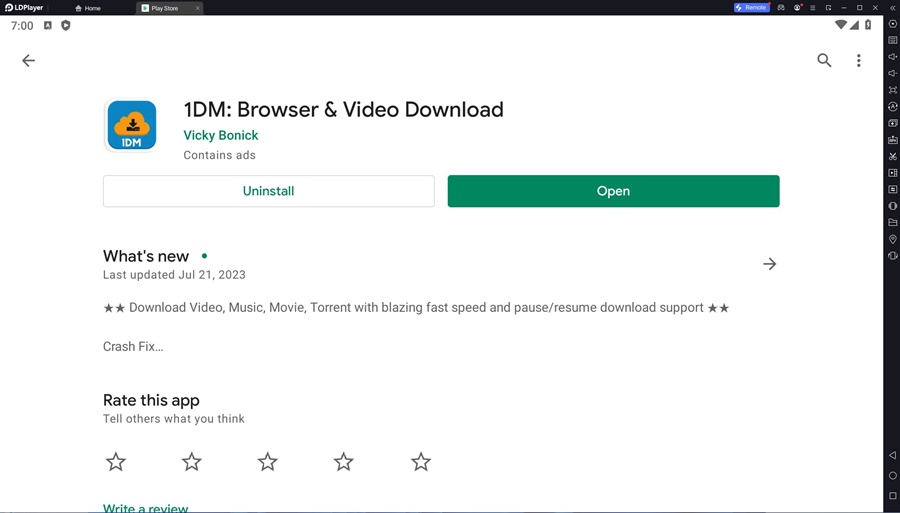Open the three-dot overflow menu
The image size is (900, 513).
859,60
